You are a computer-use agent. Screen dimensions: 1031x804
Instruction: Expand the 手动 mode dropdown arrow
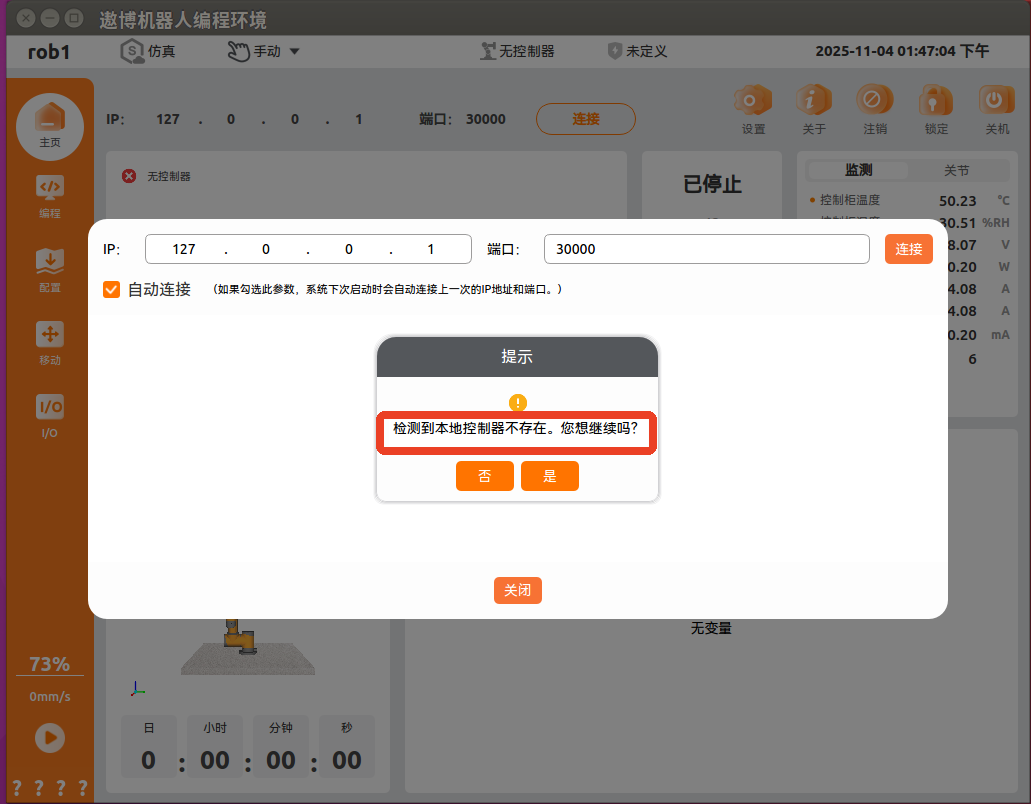coord(294,51)
